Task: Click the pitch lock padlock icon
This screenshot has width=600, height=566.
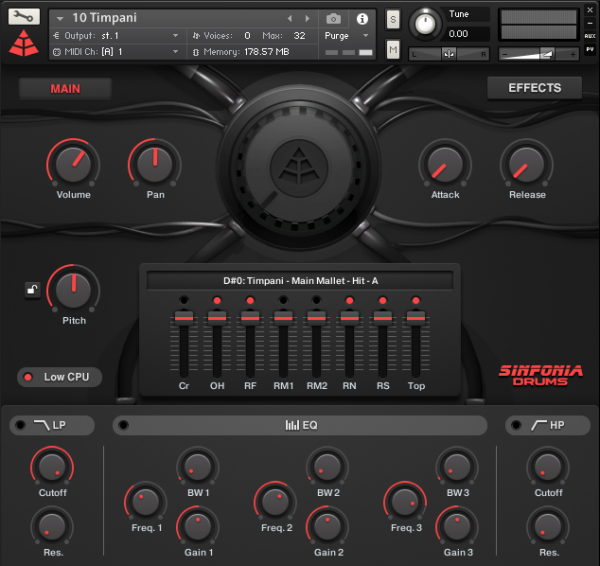Action: (32, 291)
